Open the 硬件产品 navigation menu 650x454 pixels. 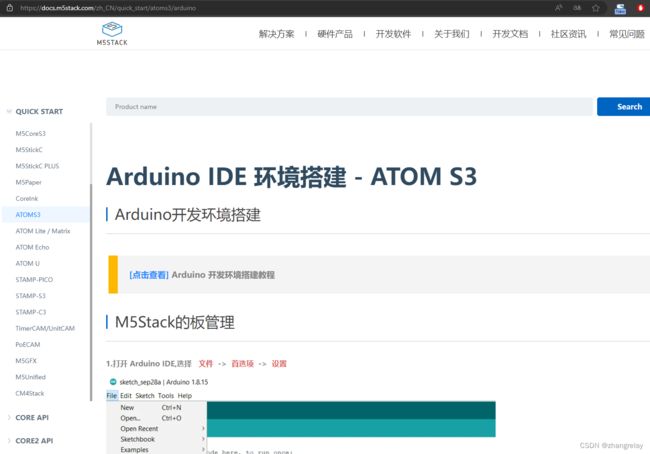point(335,34)
